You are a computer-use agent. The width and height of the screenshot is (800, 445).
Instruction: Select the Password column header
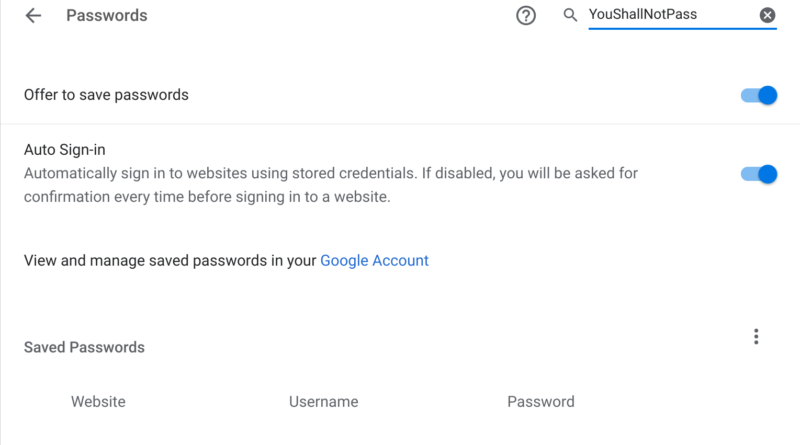coord(541,402)
